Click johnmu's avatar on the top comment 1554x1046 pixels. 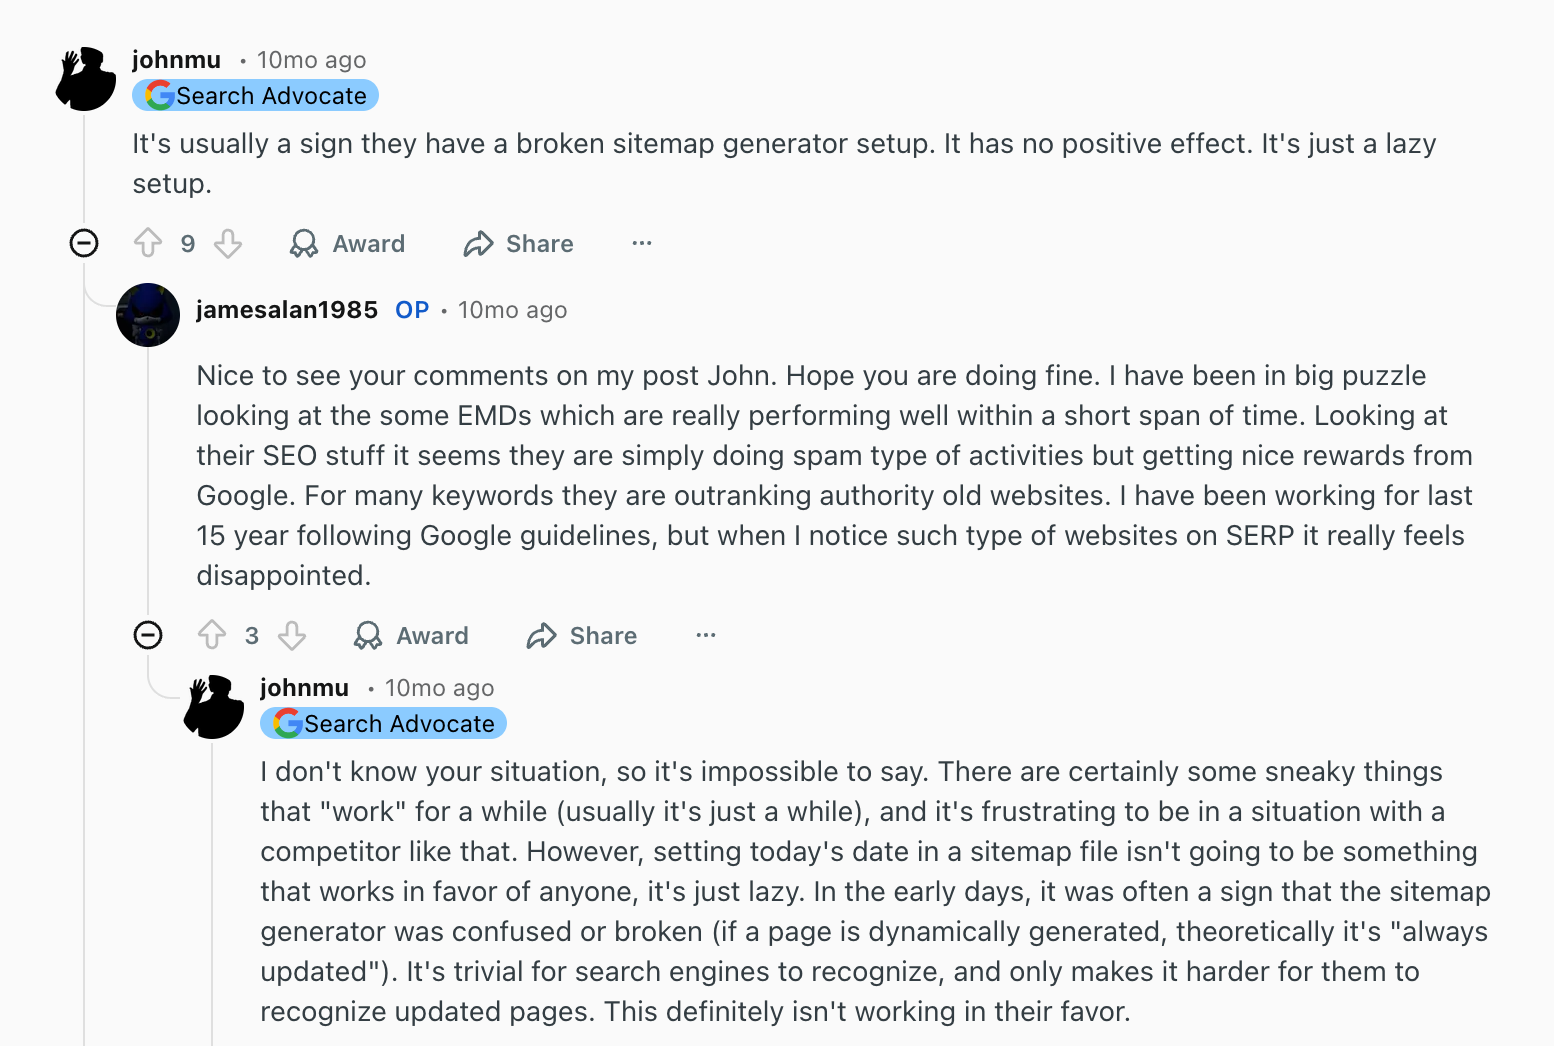[86, 78]
